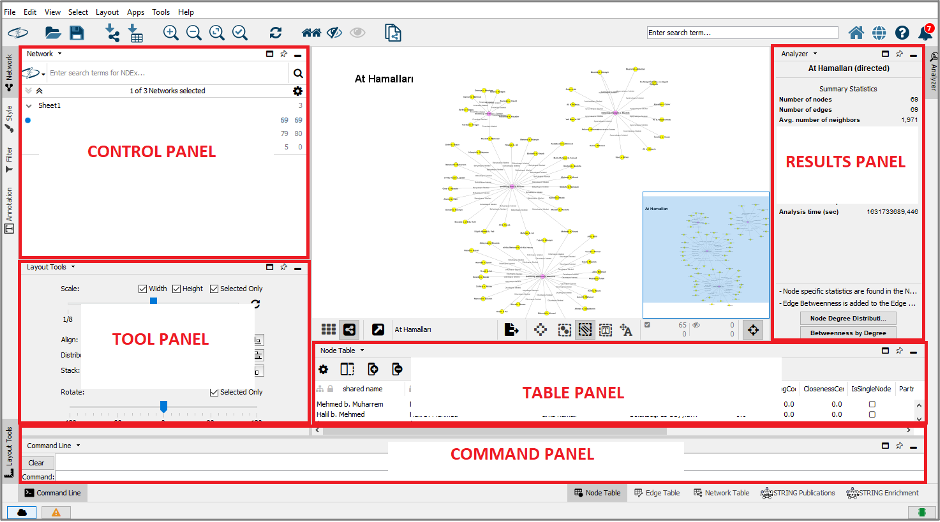
Task: Click Command Line bottom button
Action: click(x=53, y=493)
